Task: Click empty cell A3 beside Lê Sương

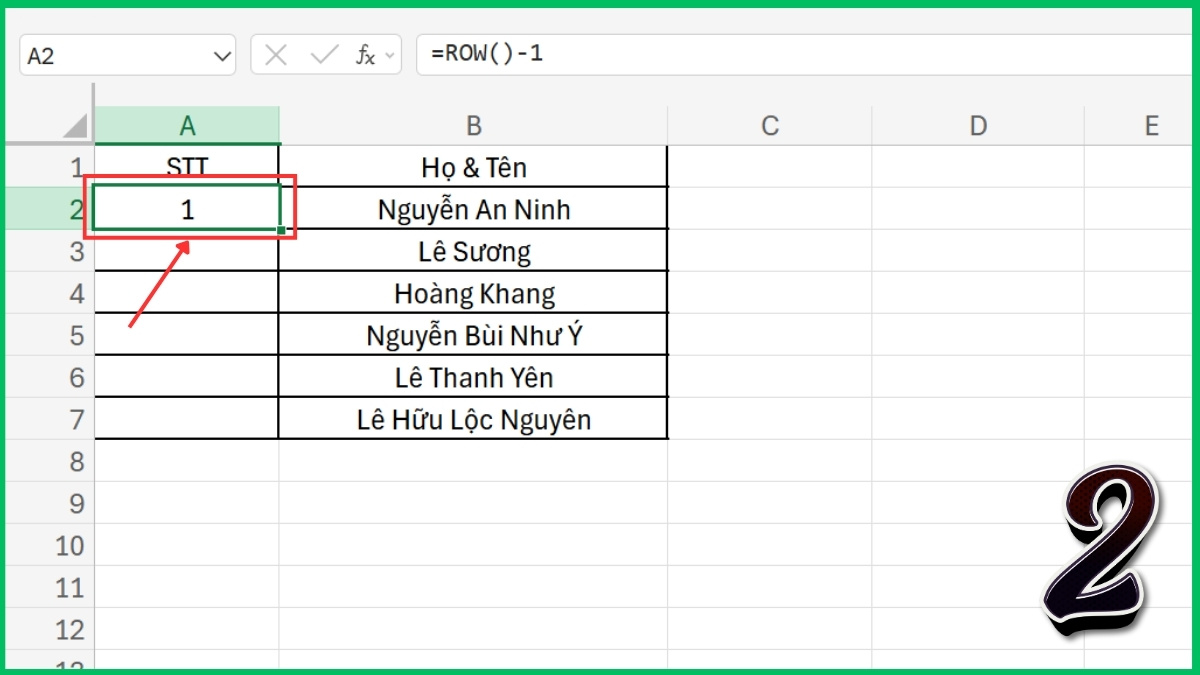Action: (x=187, y=251)
